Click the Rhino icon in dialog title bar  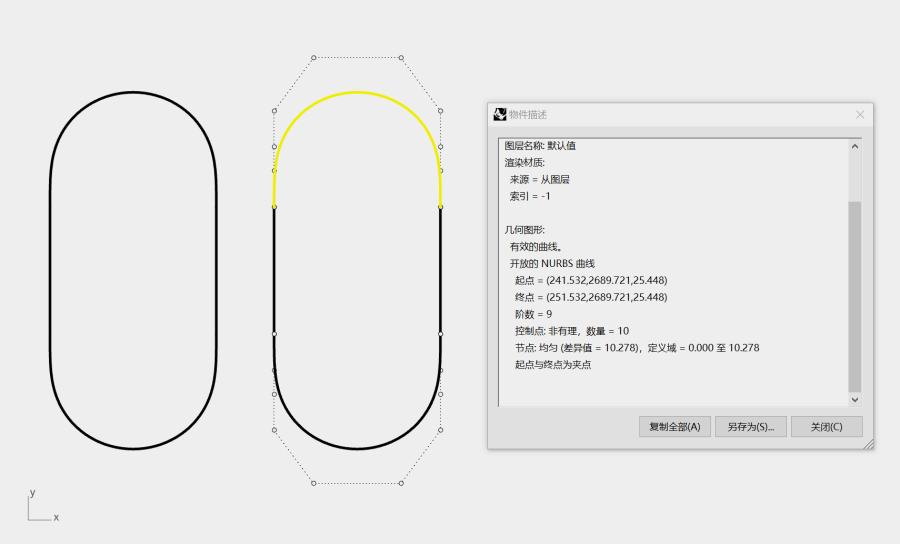click(x=500, y=115)
